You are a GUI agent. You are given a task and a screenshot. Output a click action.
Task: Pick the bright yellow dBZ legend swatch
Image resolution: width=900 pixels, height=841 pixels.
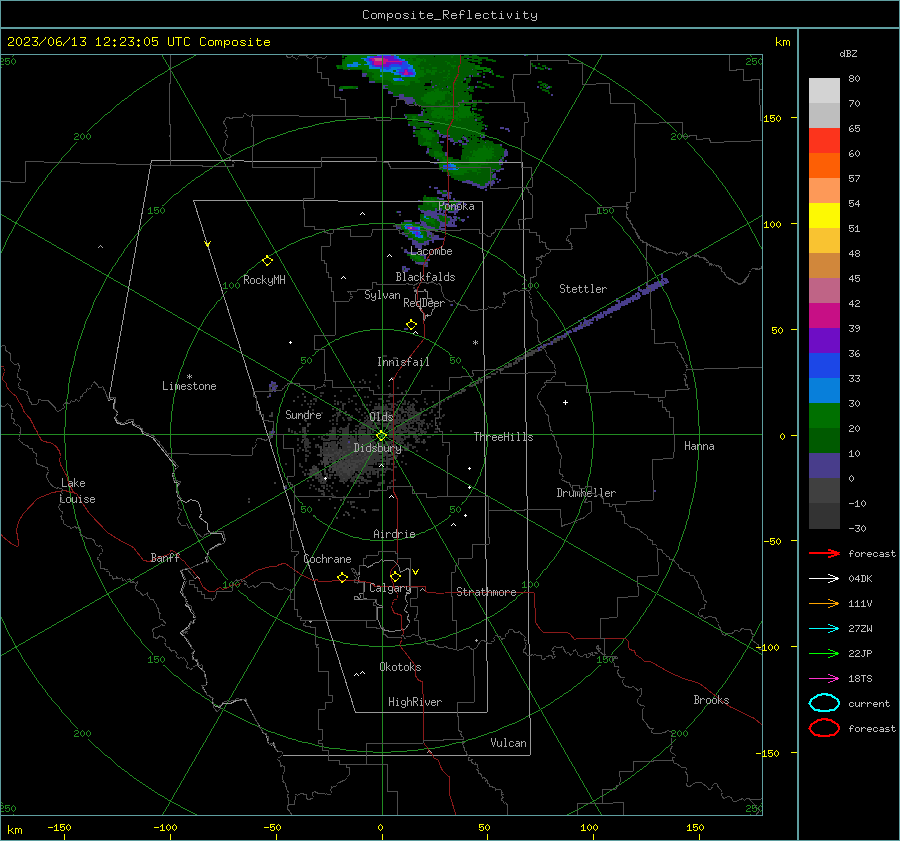pyautogui.click(x=824, y=216)
